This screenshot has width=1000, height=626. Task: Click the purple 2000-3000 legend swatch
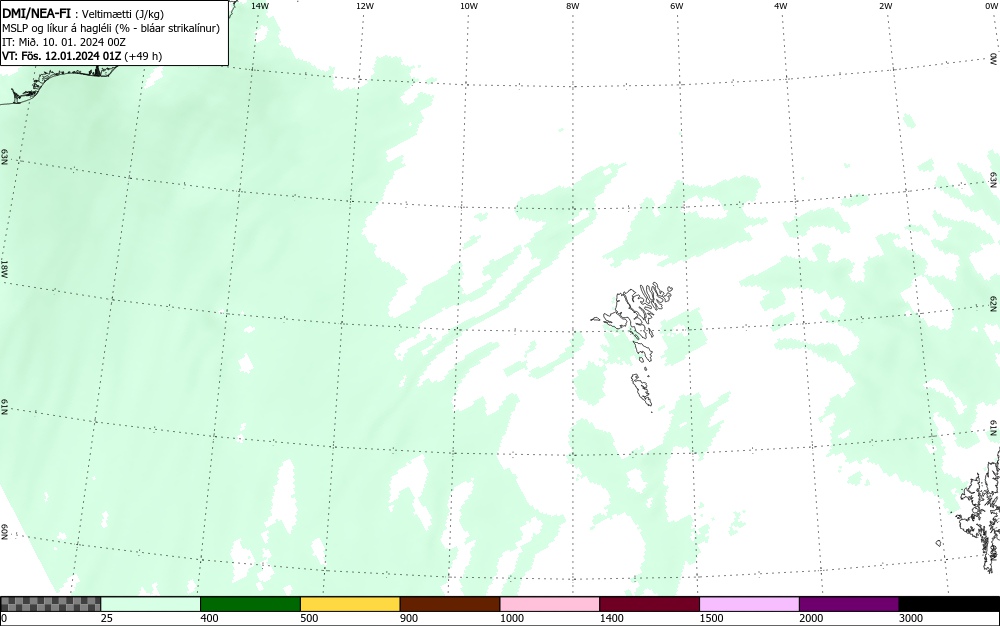click(x=849, y=604)
